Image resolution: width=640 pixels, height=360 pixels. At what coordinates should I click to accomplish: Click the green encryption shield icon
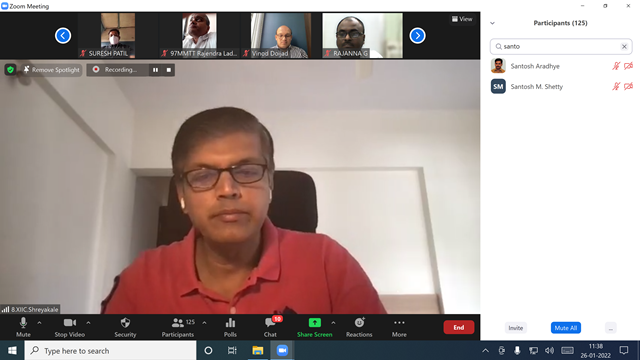(11, 70)
